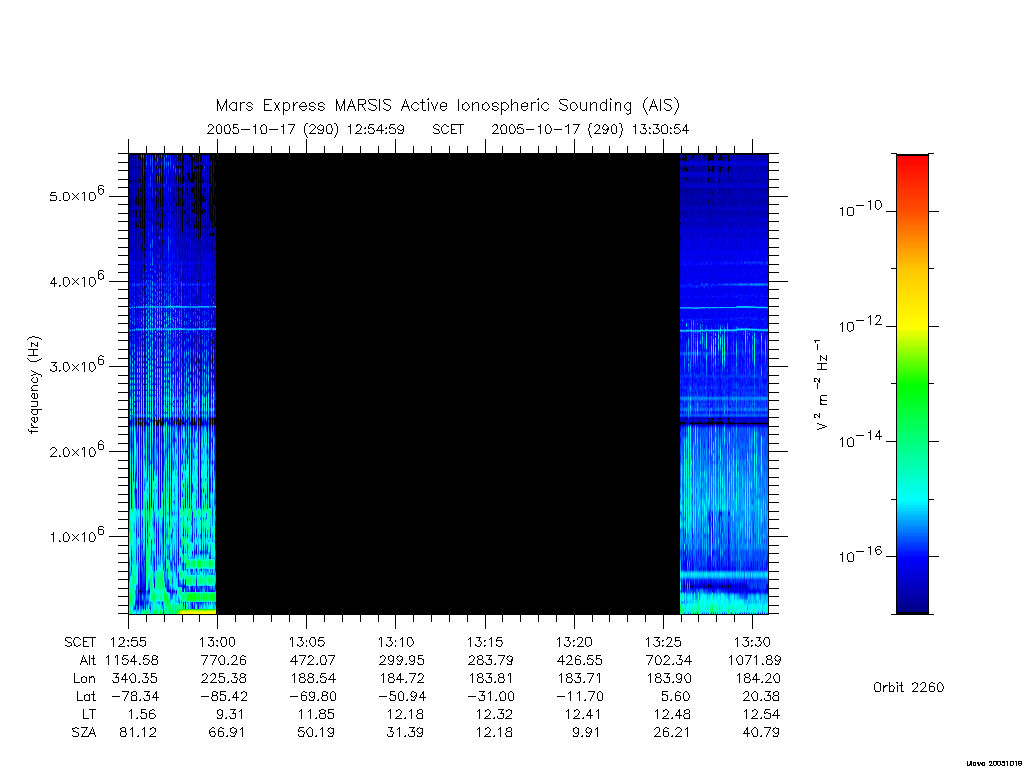The height and width of the screenshot is (768, 1024).
Task: Click the altitude value '1154.58'
Action: tap(132, 660)
